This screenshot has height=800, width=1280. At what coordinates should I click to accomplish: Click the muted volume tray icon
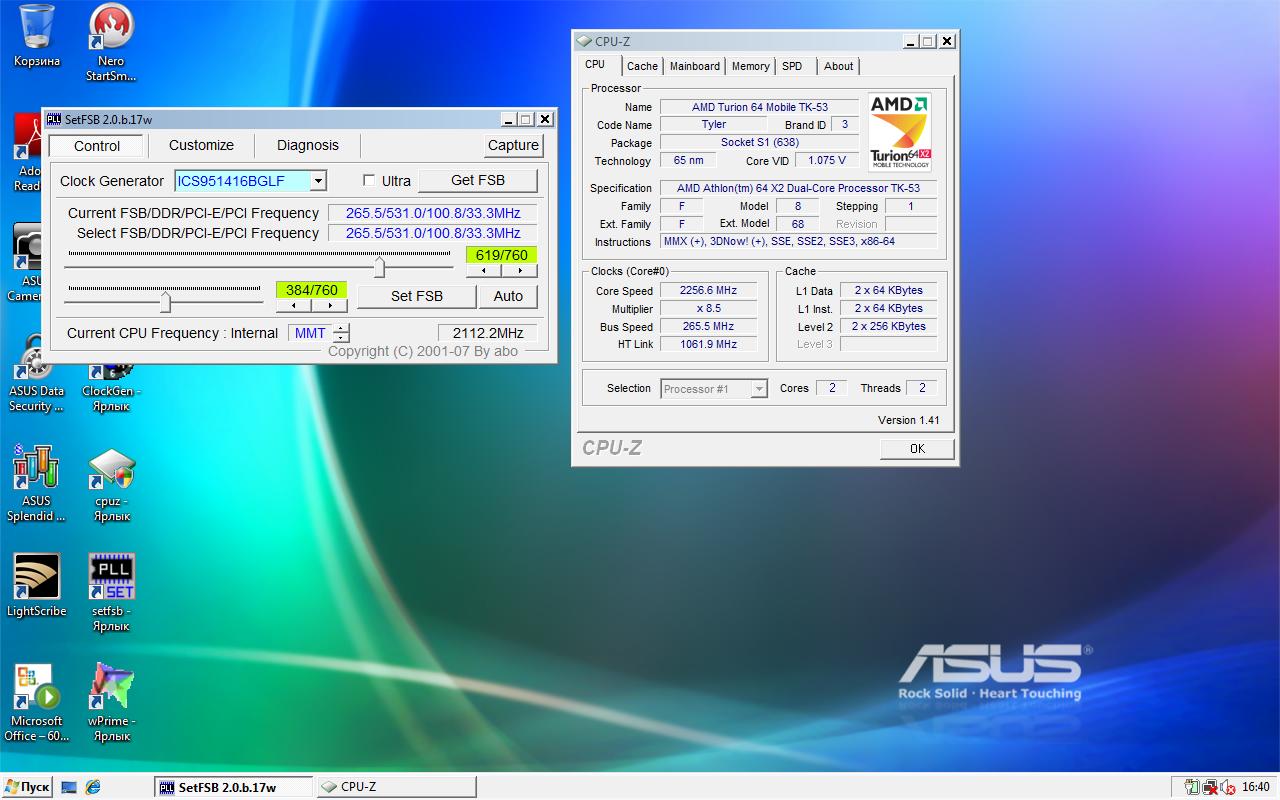pyautogui.click(x=1227, y=787)
